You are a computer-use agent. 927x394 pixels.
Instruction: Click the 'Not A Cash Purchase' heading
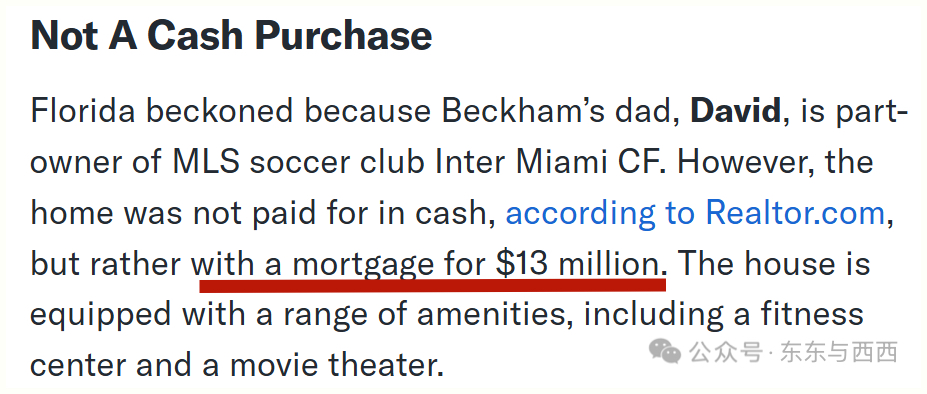tap(231, 35)
